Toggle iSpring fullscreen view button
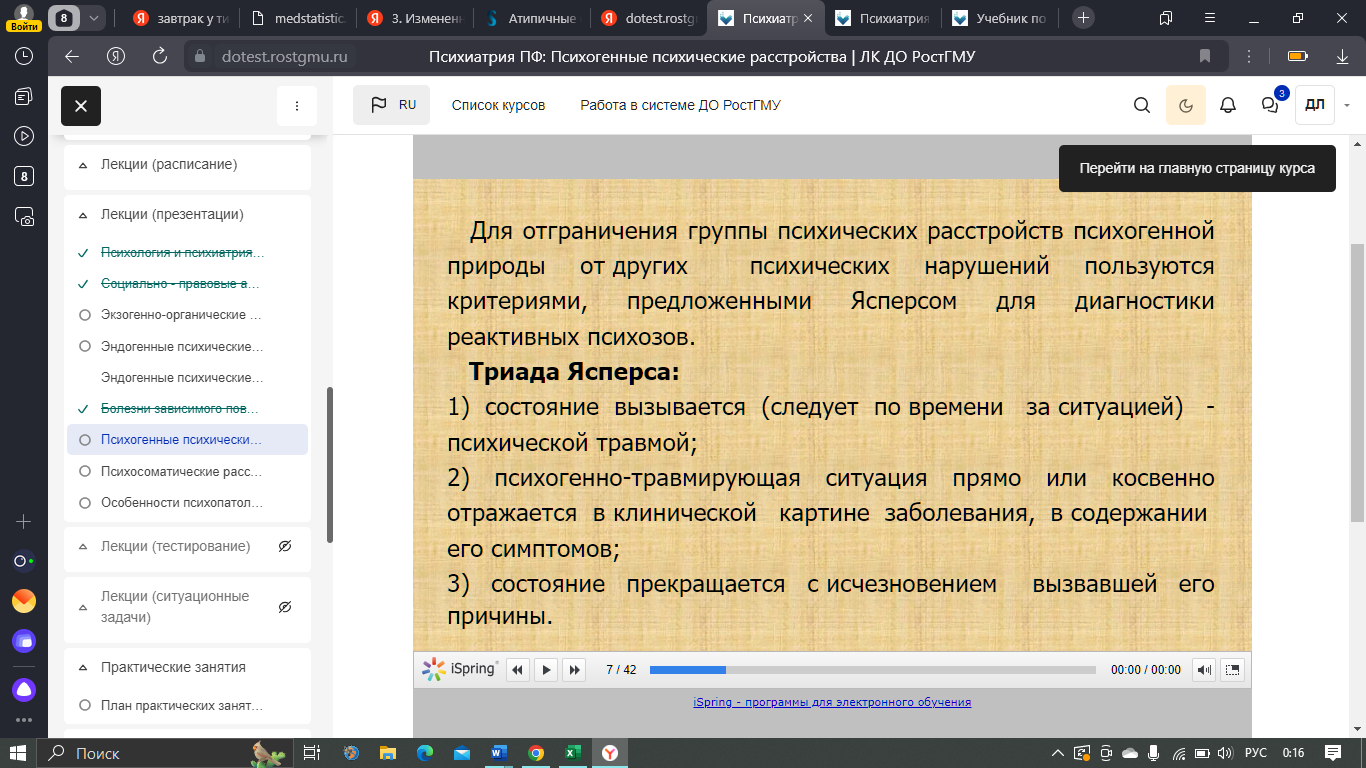The width and height of the screenshot is (1366, 768). point(1233,670)
